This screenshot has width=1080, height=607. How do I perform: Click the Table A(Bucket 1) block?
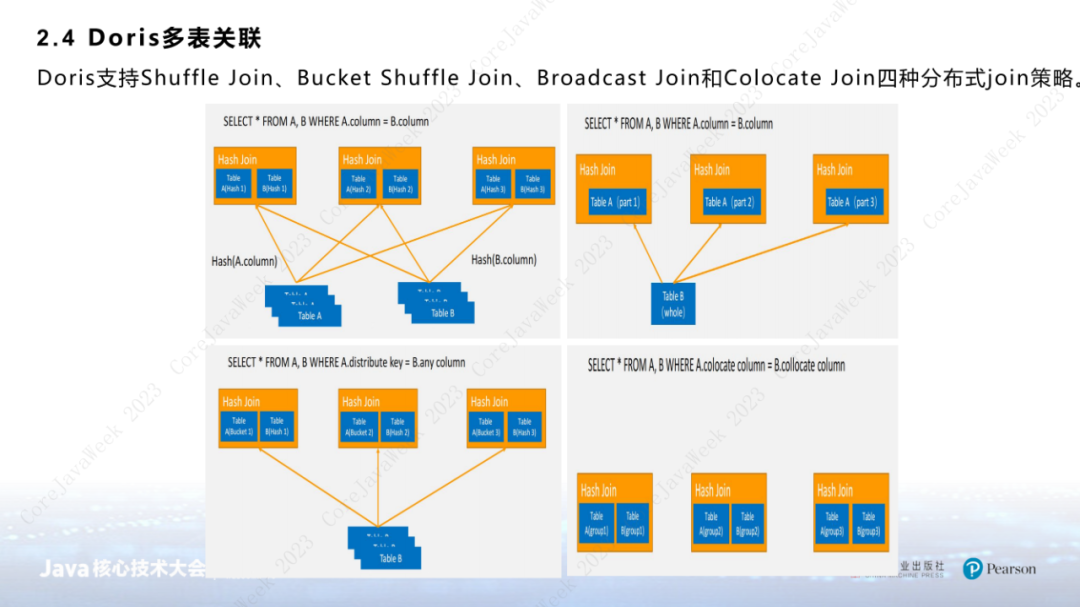click(x=238, y=426)
